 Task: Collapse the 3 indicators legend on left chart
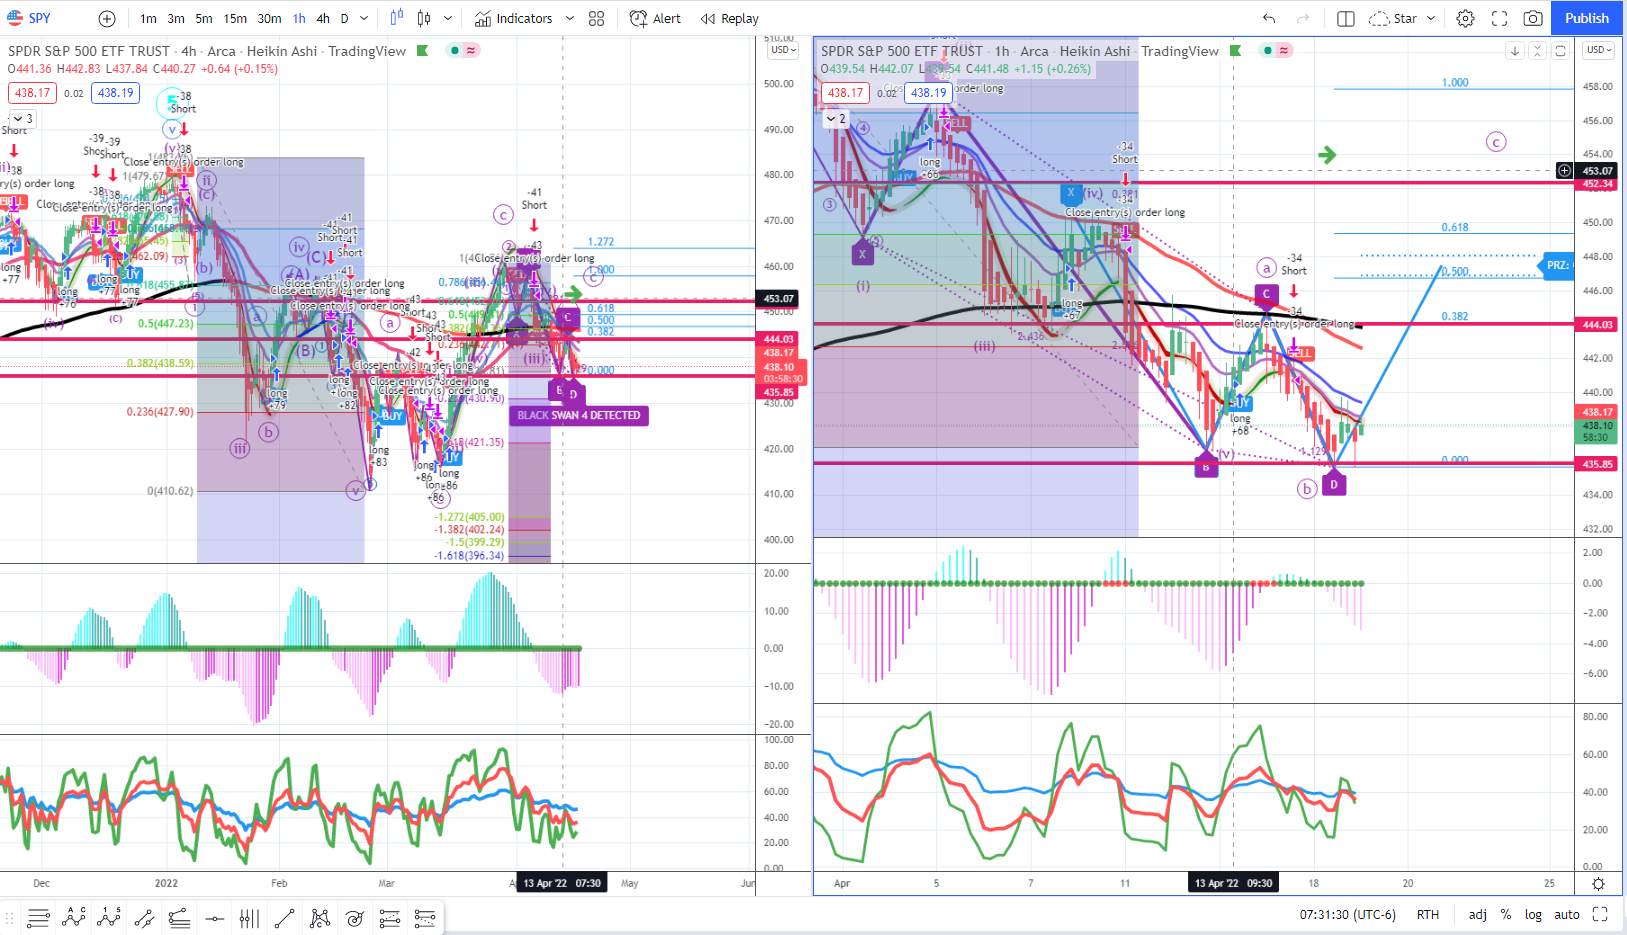point(23,118)
